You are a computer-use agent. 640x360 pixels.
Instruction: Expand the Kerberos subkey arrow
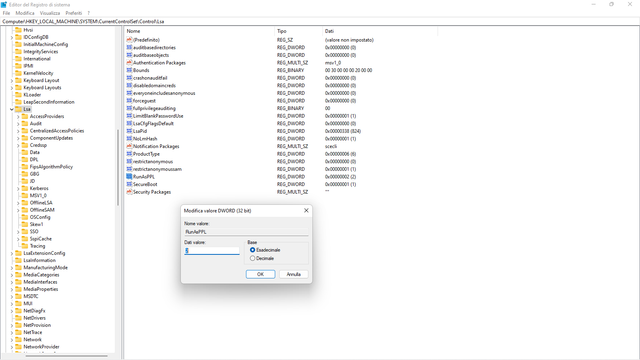pyautogui.click(x=18, y=189)
